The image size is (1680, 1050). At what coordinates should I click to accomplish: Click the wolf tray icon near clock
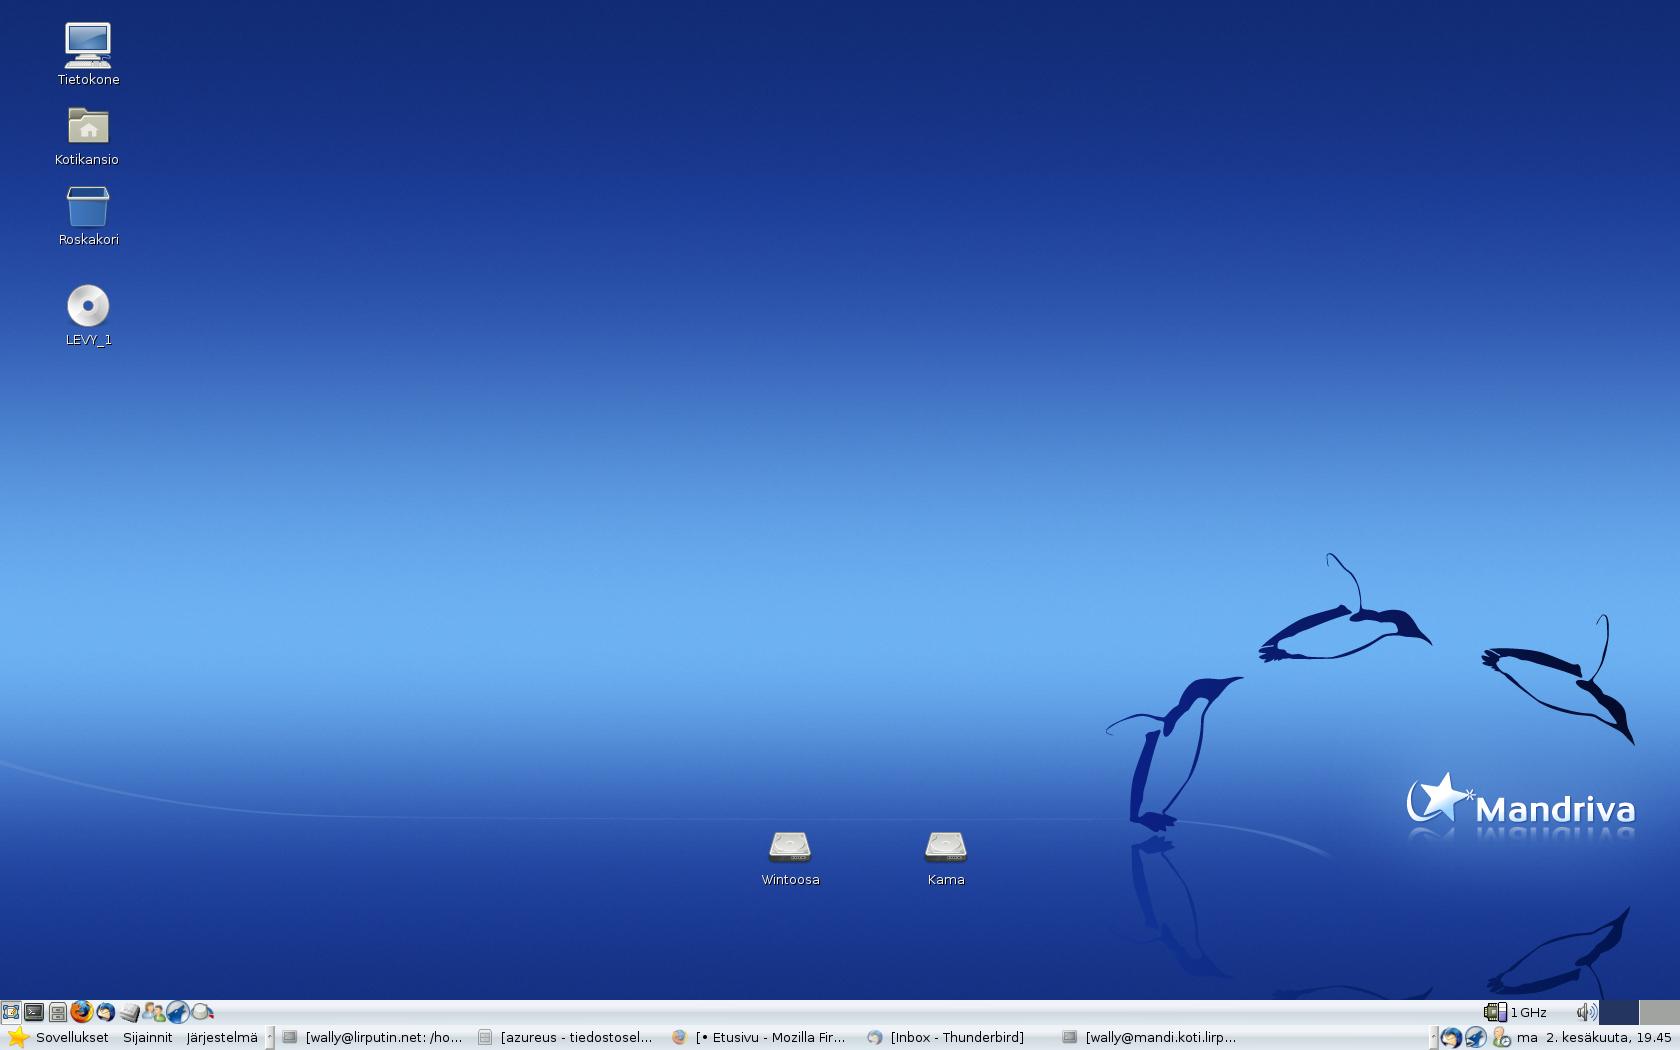1476,1038
